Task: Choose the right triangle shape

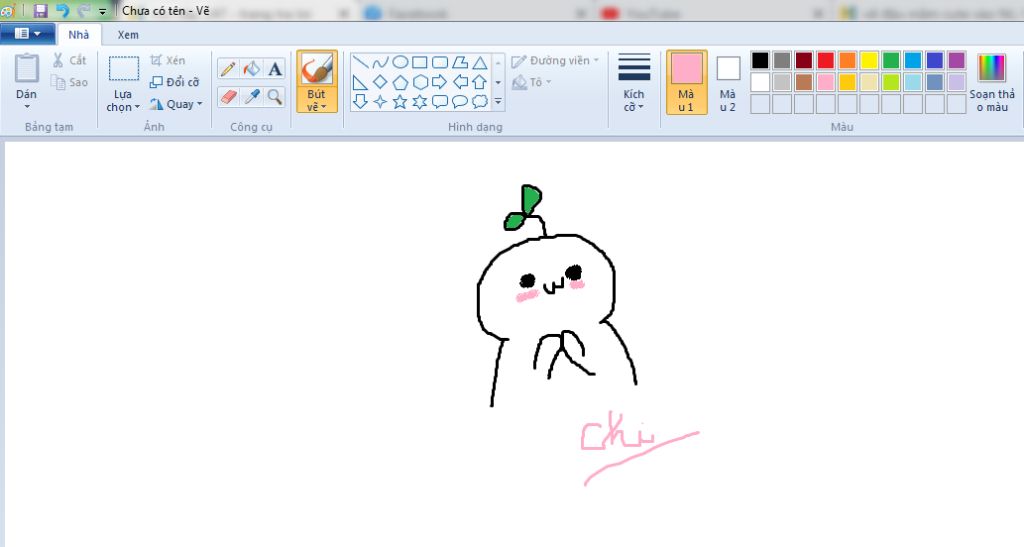Action: pyautogui.click(x=360, y=82)
